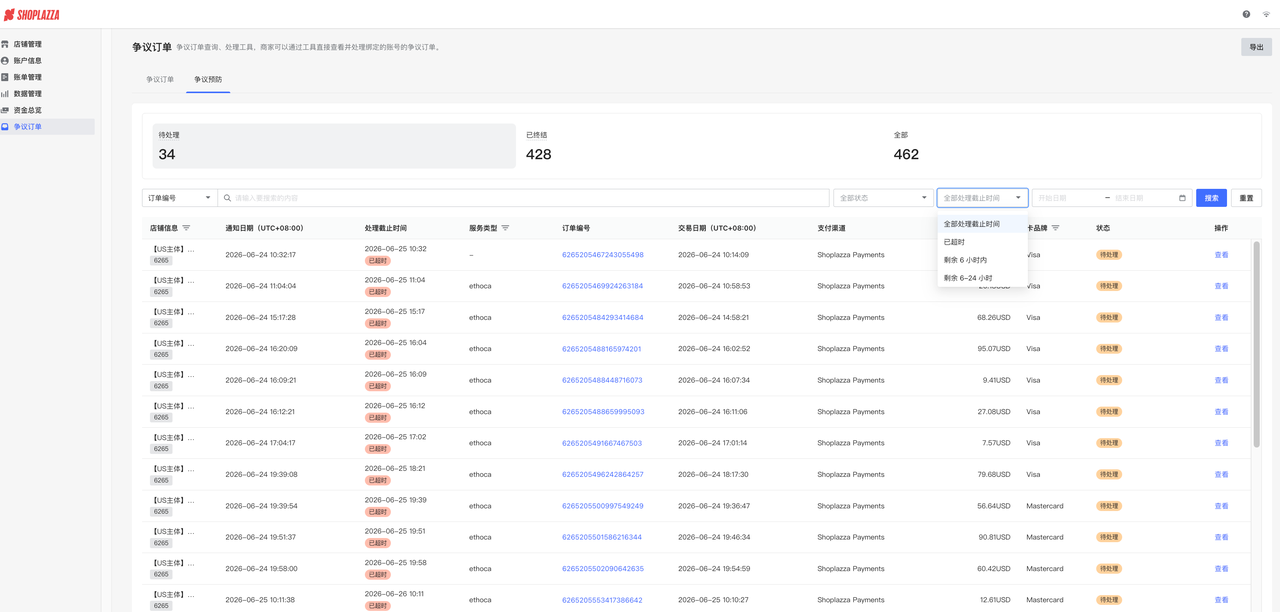This screenshot has width=1280, height=612.
Task: Click the 重置 reset button
Action: click(x=1246, y=198)
